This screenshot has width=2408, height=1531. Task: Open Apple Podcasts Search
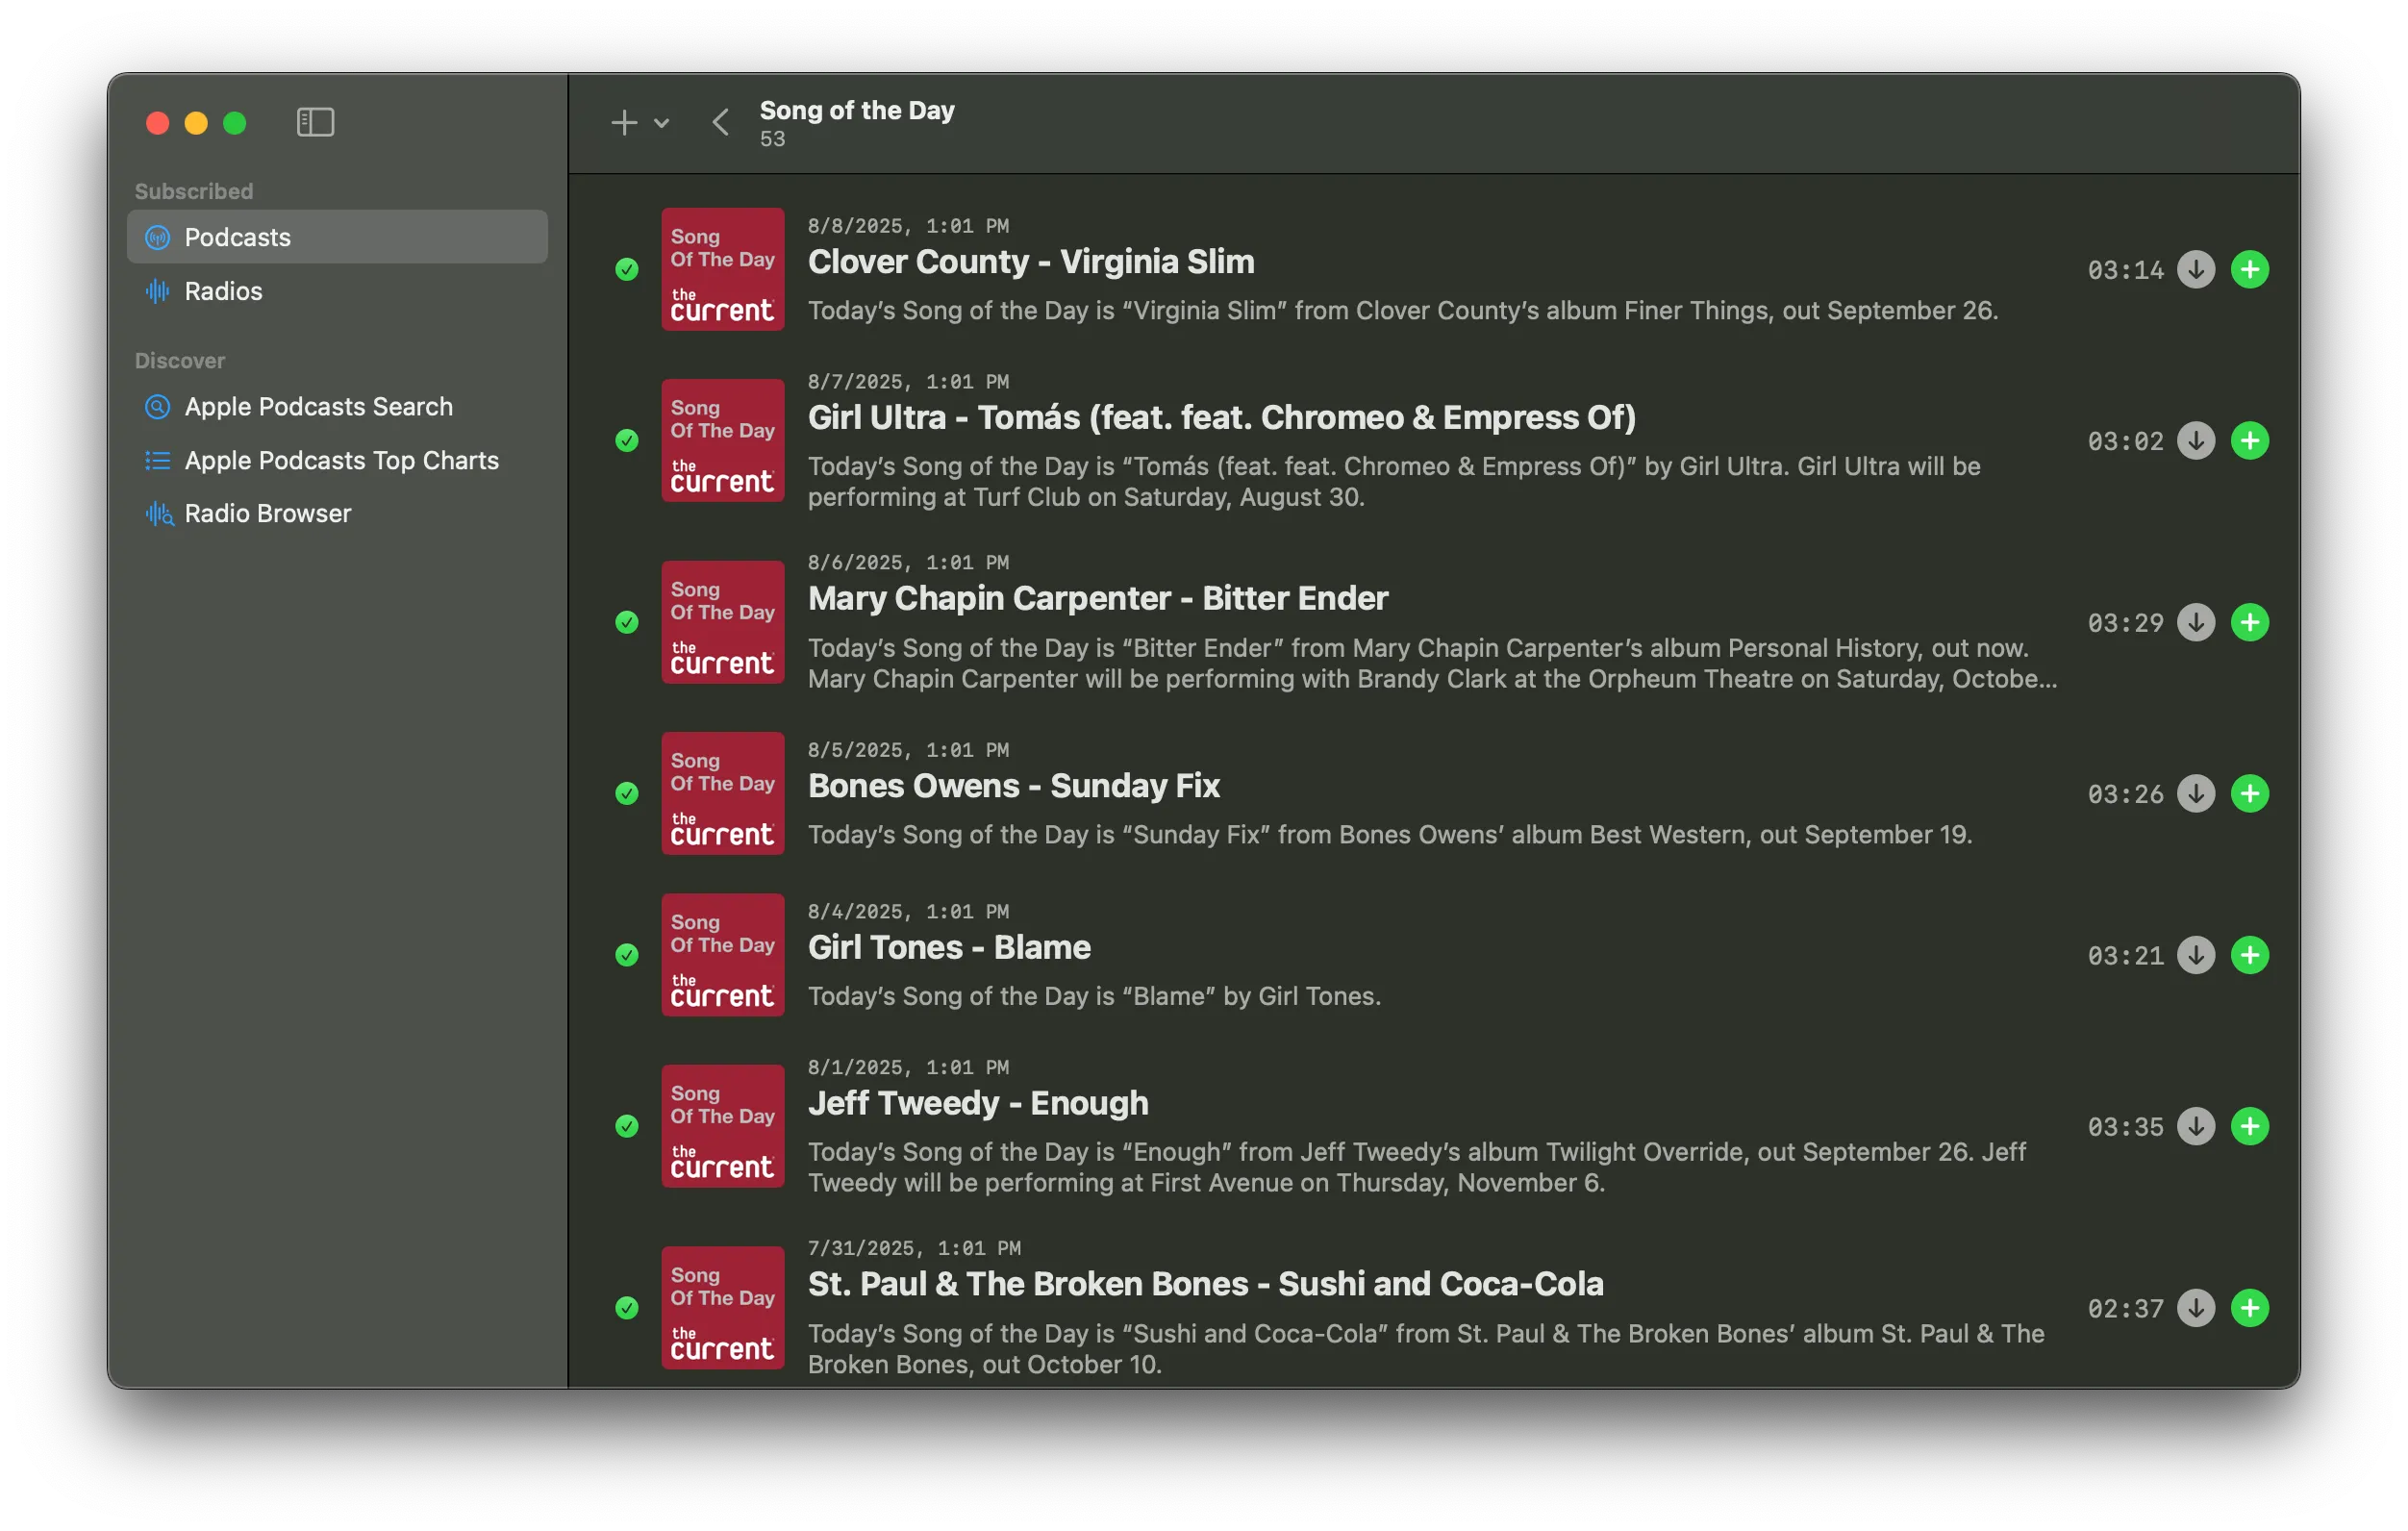point(318,407)
